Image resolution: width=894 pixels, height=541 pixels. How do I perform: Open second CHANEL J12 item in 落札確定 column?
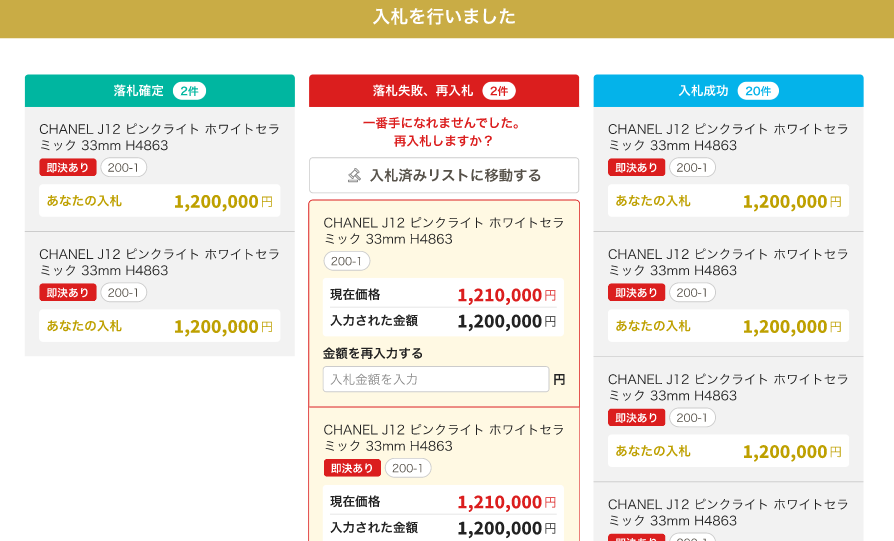point(160,262)
